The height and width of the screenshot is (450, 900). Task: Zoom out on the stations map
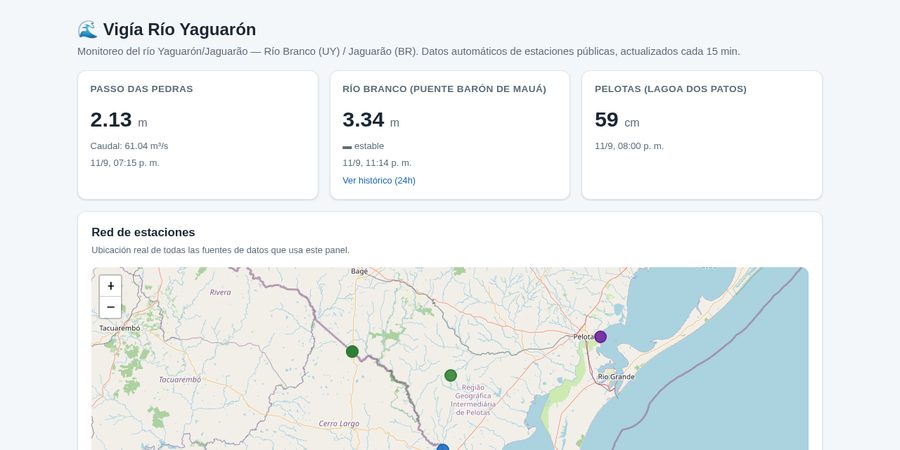click(110, 307)
